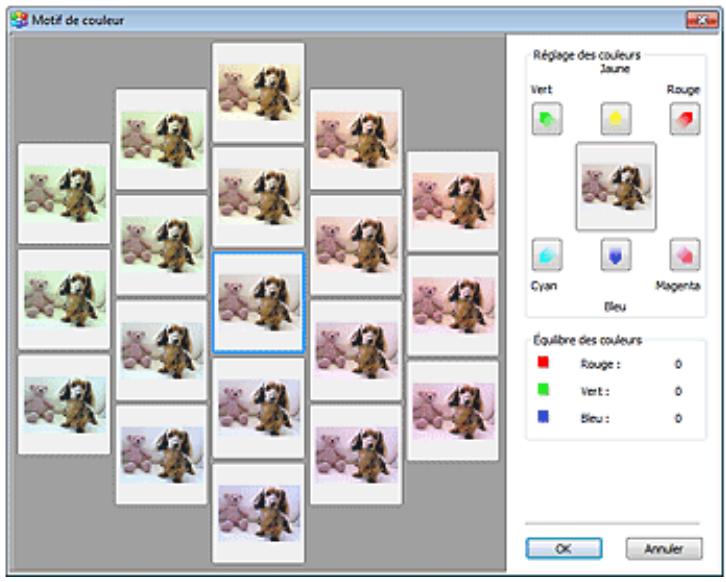Click the preview image in Réglage des couleurs
The width and height of the screenshot is (726, 582).
click(615, 187)
